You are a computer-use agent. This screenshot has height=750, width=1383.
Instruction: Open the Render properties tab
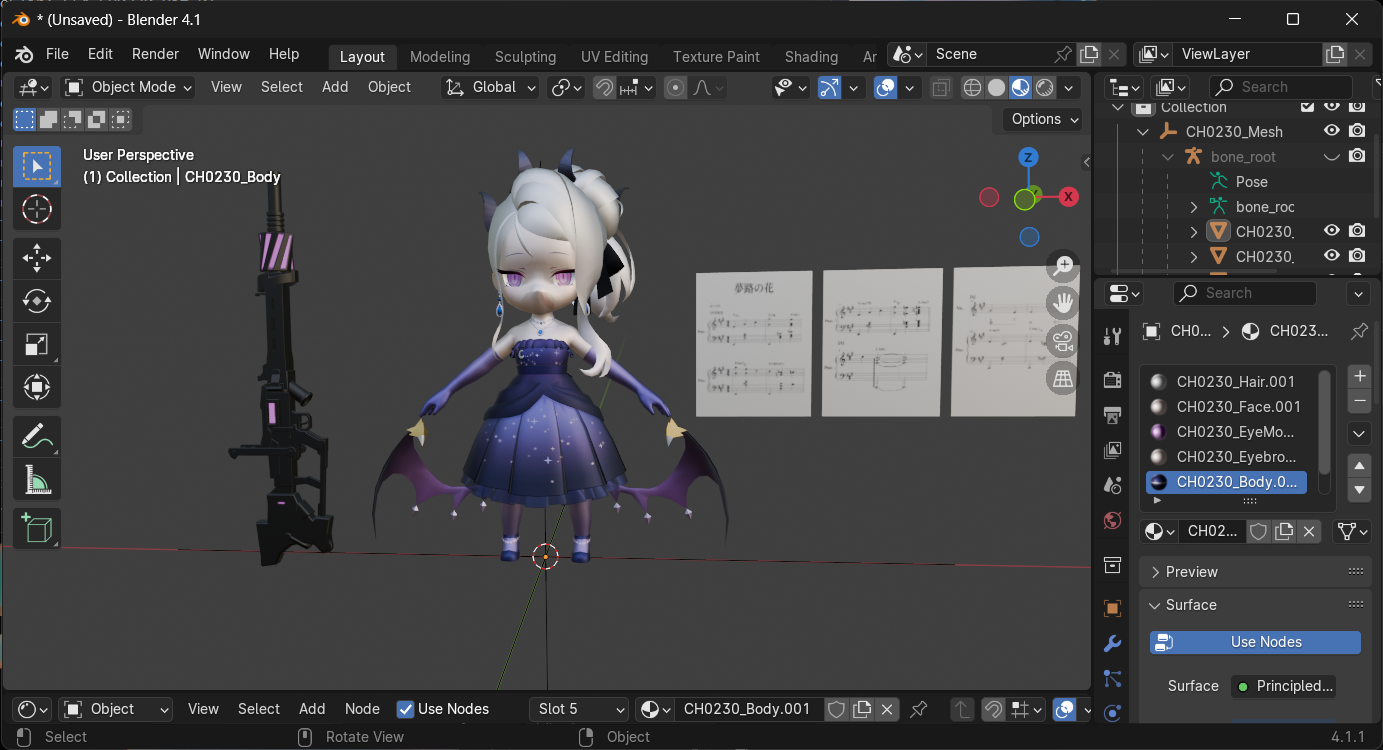[x=1112, y=380]
